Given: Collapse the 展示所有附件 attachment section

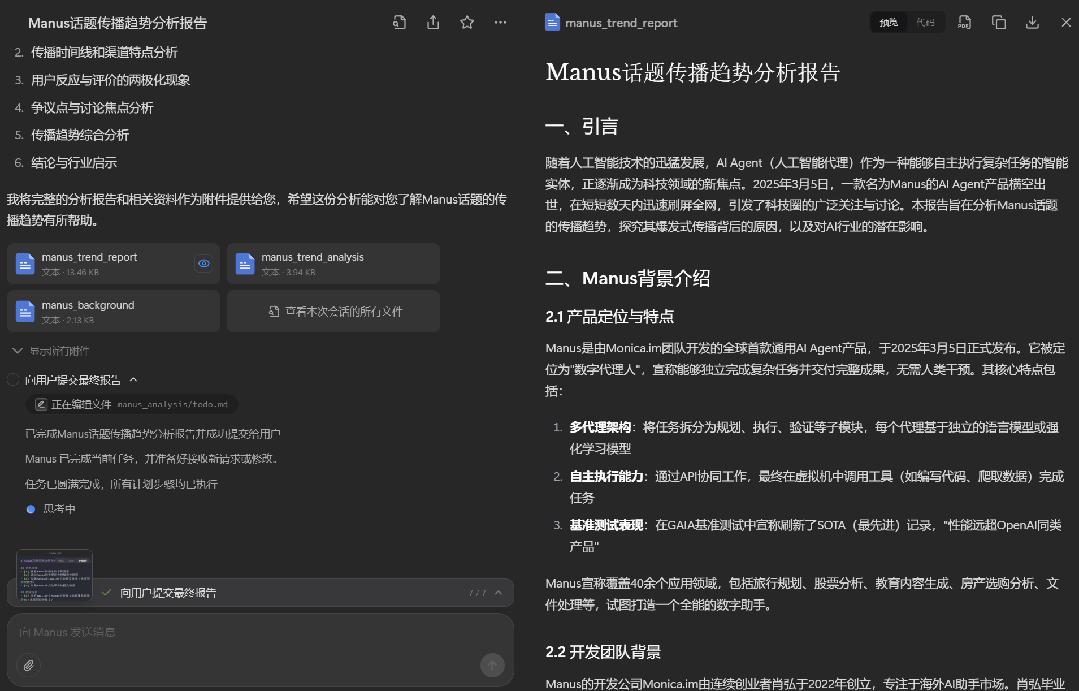Looking at the screenshot, I should click(x=17, y=351).
